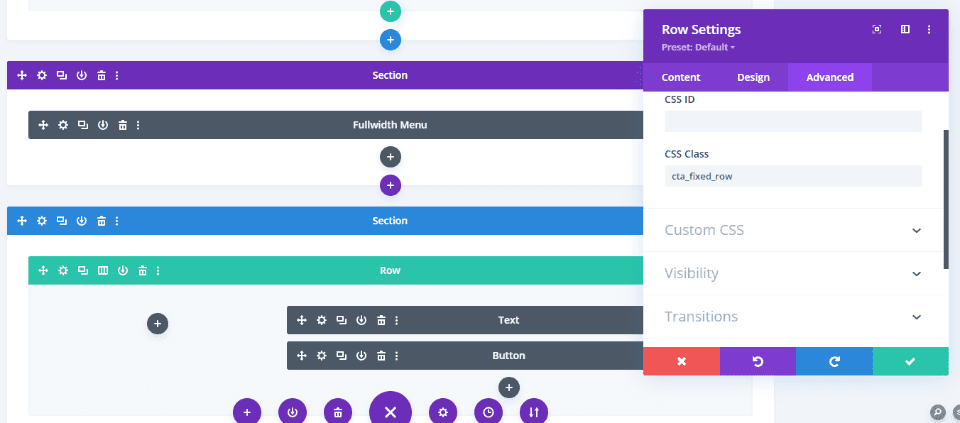The height and width of the screenshot is (423, 960).
Task: Open settings gear on Fullwidth Menu module
Action: [63, 125]
